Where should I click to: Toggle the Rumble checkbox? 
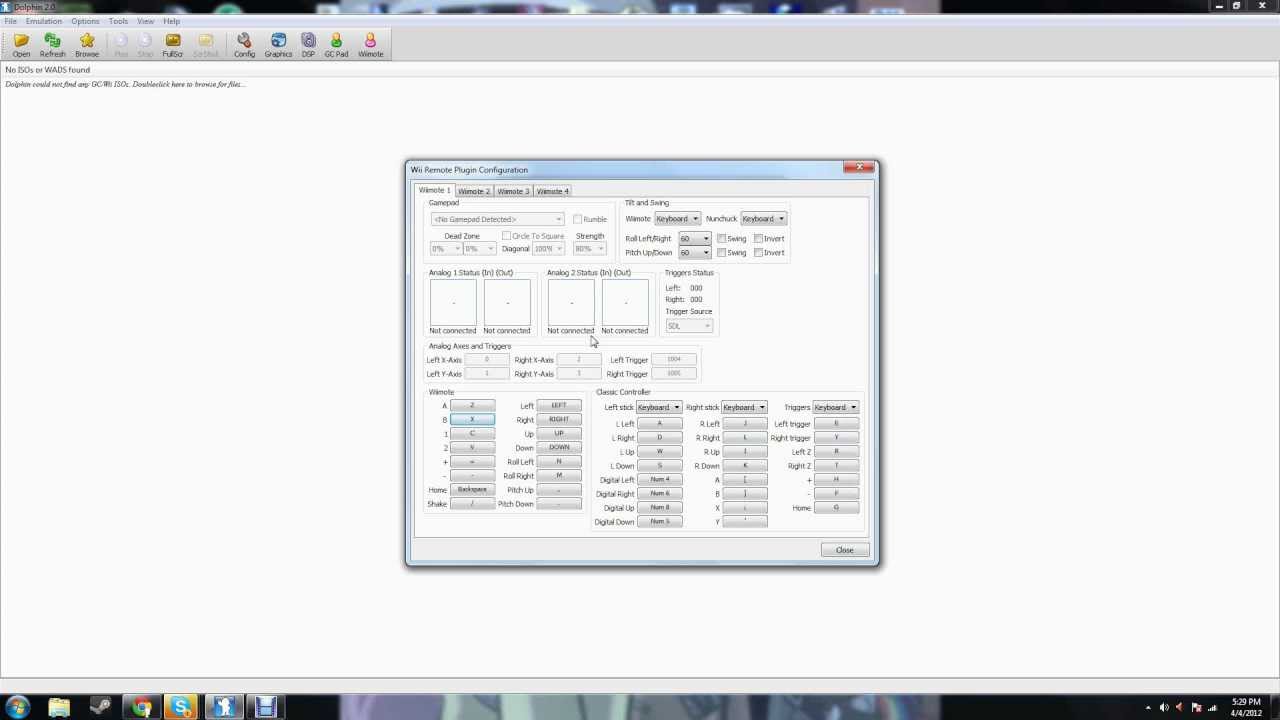tap(577, 219)
